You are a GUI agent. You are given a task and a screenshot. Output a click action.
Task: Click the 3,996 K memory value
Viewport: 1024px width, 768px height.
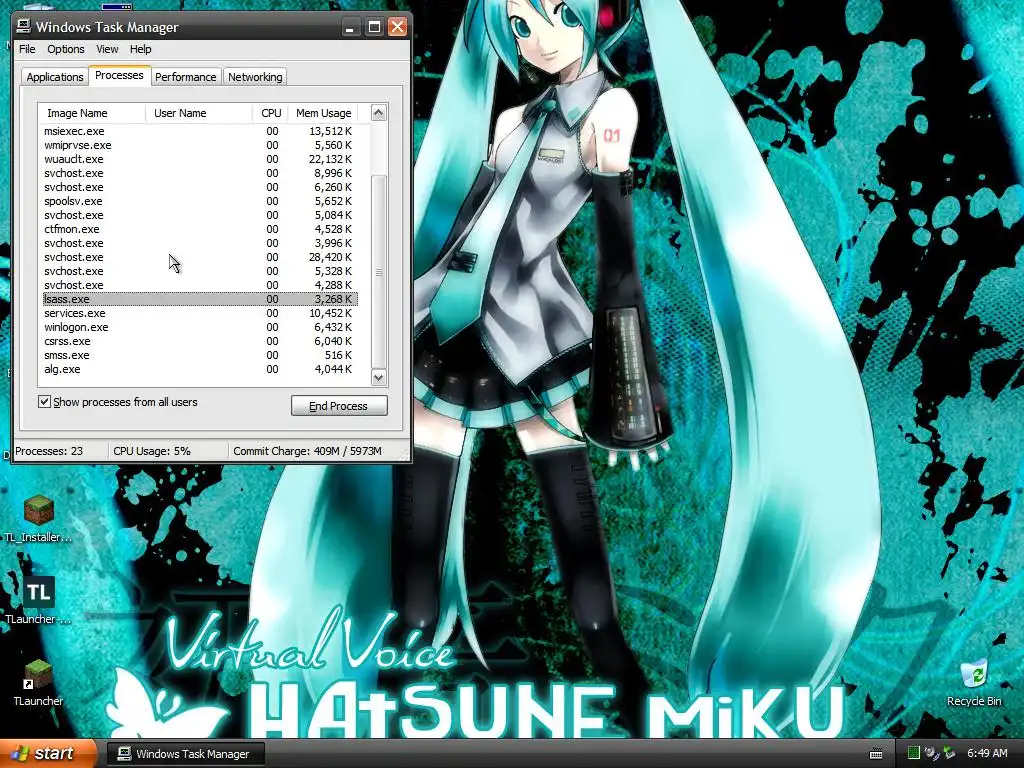click(333, 243)
